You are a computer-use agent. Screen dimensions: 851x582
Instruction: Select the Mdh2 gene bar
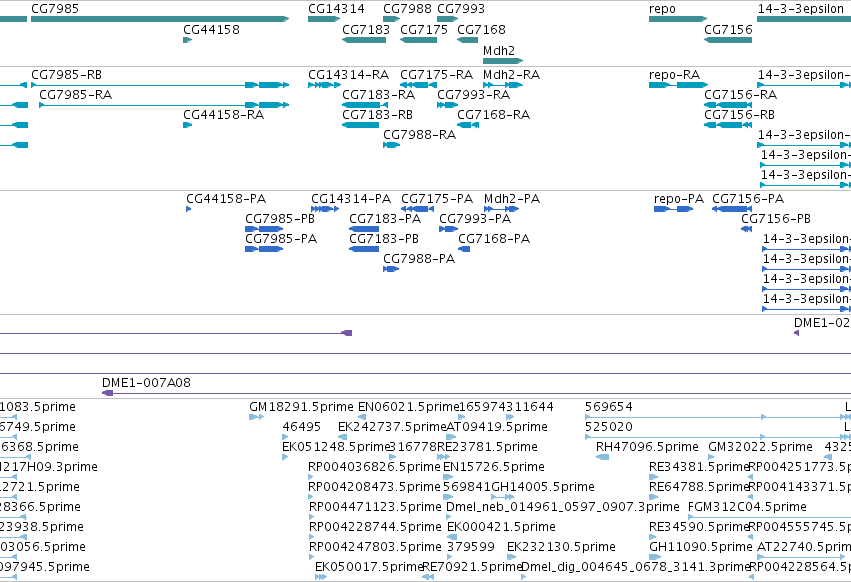coord(503,61)
